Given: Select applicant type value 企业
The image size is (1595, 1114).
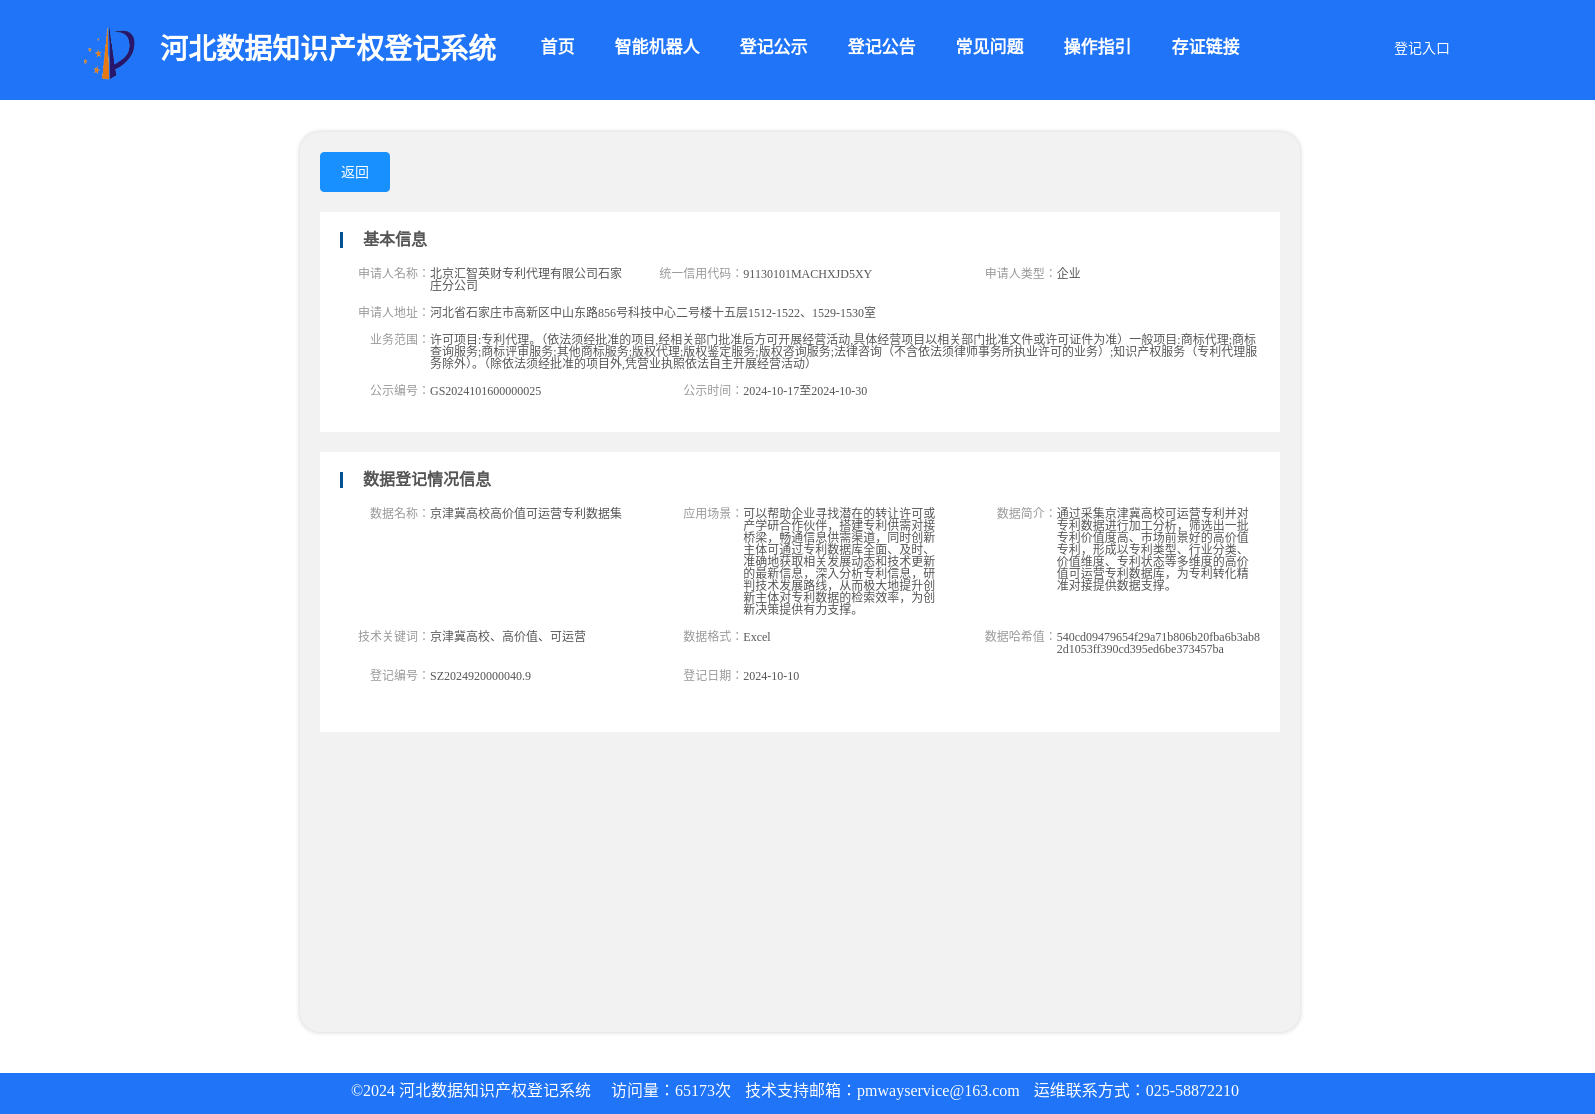Looking at the screenshot, I should [1068, 274].
